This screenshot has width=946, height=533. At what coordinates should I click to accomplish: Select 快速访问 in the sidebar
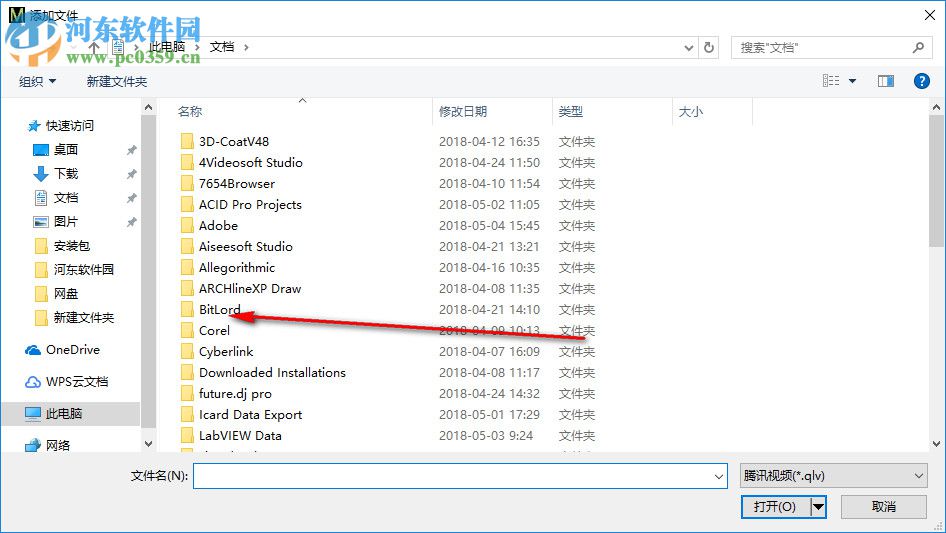pyautogui.click(x=69, y=126)
